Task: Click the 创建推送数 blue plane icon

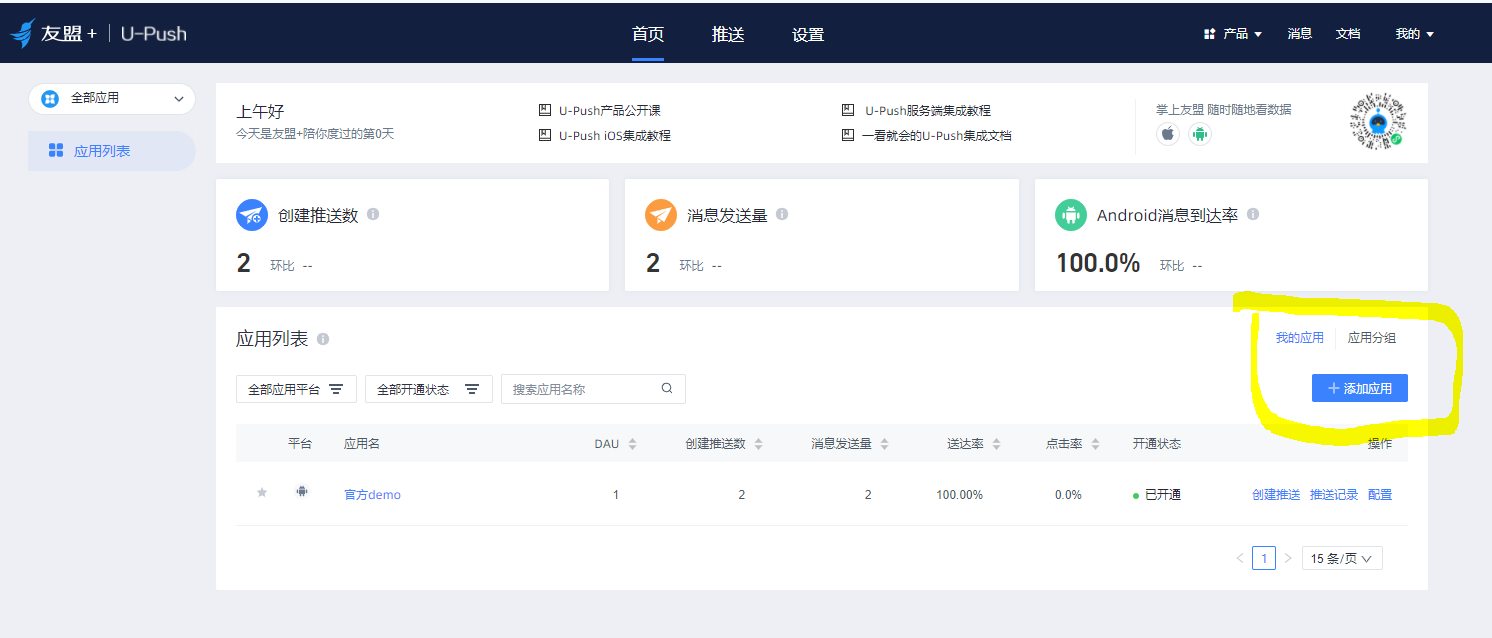Action: click(x=251, y=215)
